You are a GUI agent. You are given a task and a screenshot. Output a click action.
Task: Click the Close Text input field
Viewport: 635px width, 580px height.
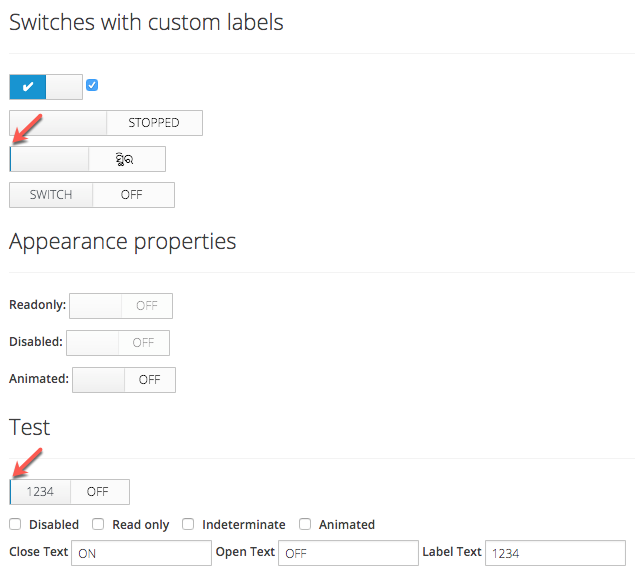pos(141,553)
